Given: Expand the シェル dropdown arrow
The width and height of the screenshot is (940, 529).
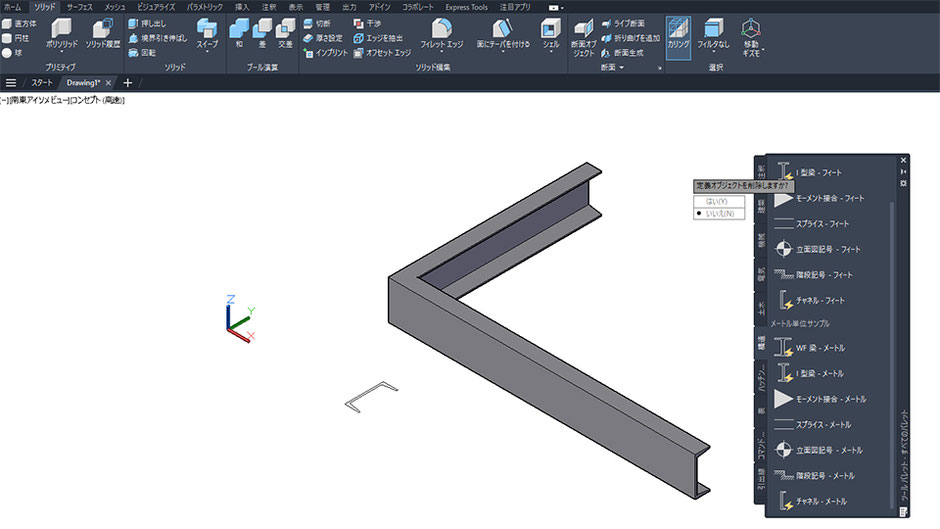Looking at the screenshot, I should 551,52.
